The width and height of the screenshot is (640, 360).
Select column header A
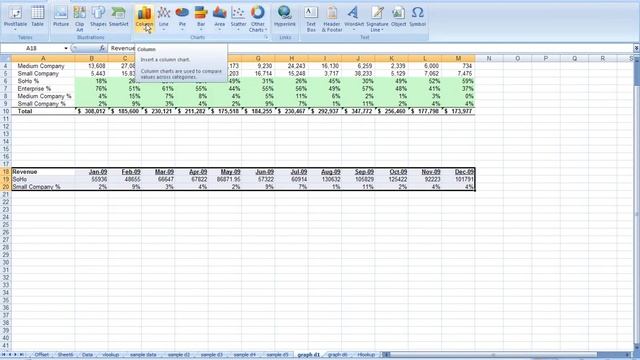[43, 58]
